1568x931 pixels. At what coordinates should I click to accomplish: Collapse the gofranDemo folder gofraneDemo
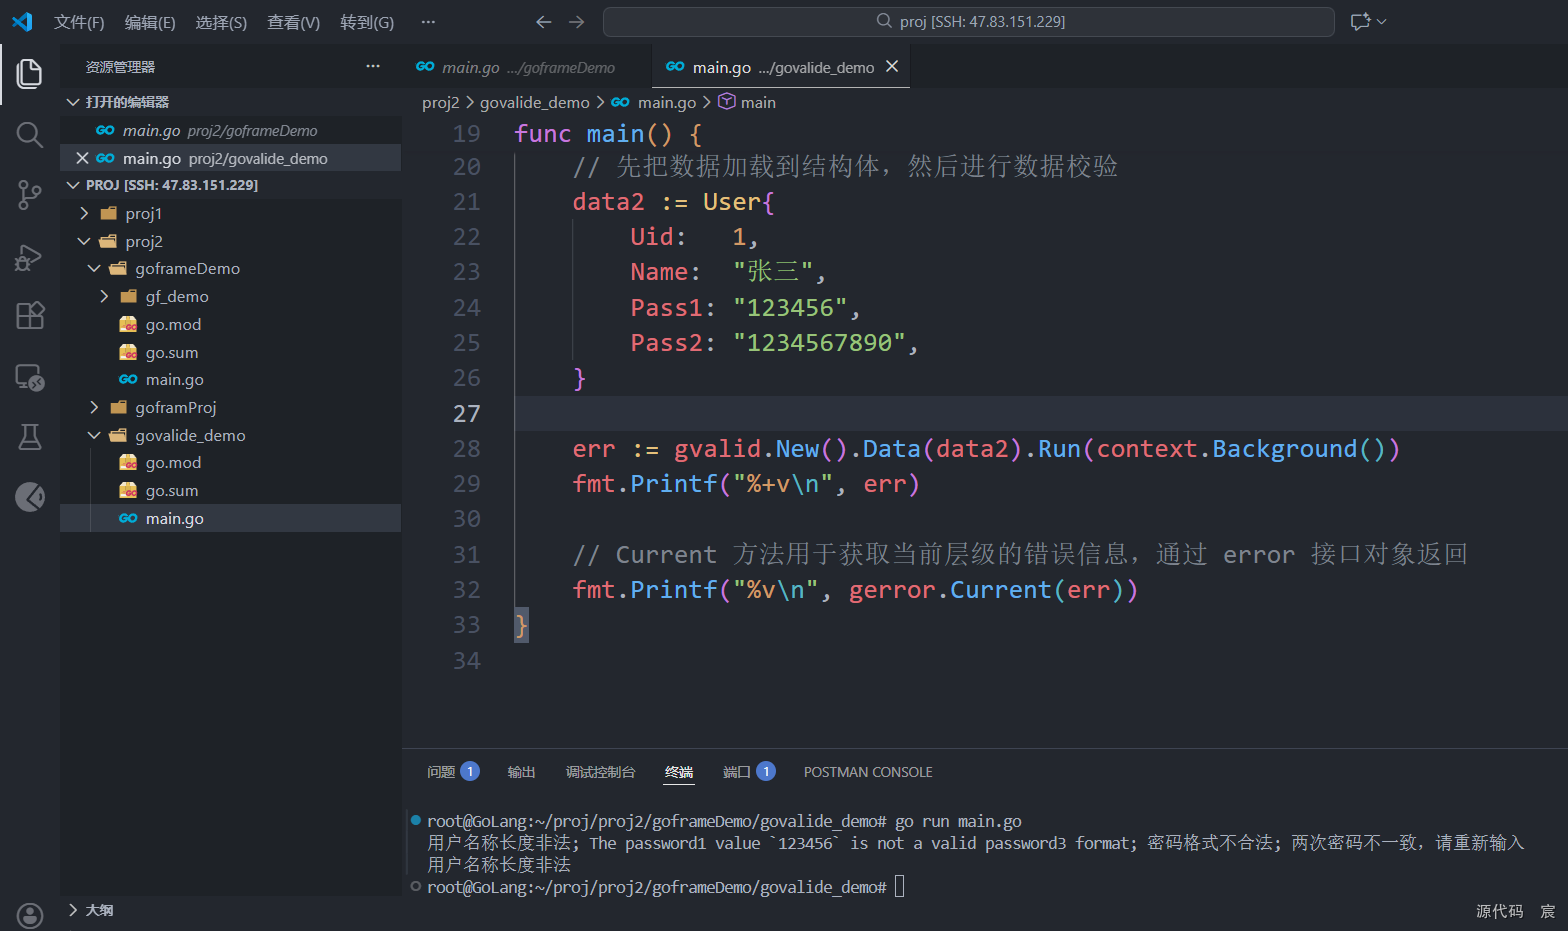click(x=230, y=268)
